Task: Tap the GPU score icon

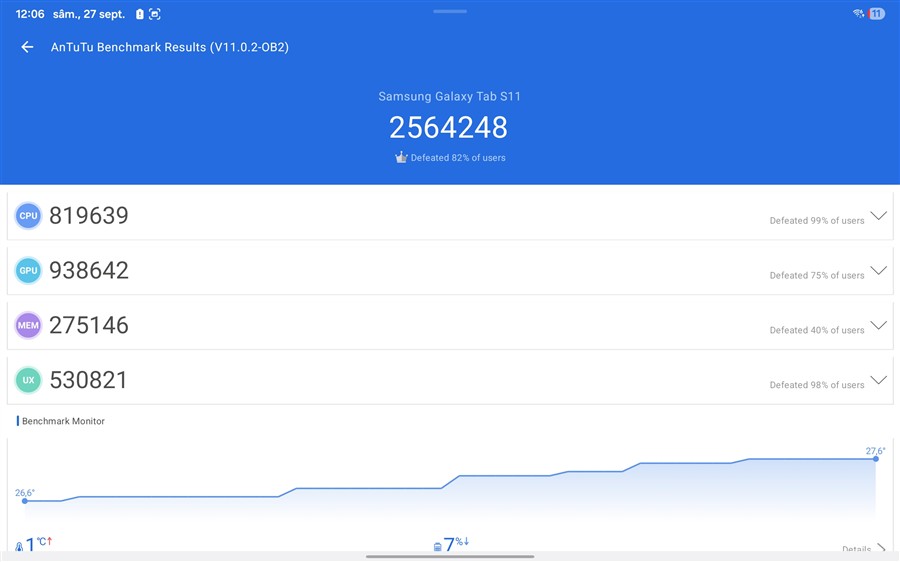Action: click(x=28, y=271)
